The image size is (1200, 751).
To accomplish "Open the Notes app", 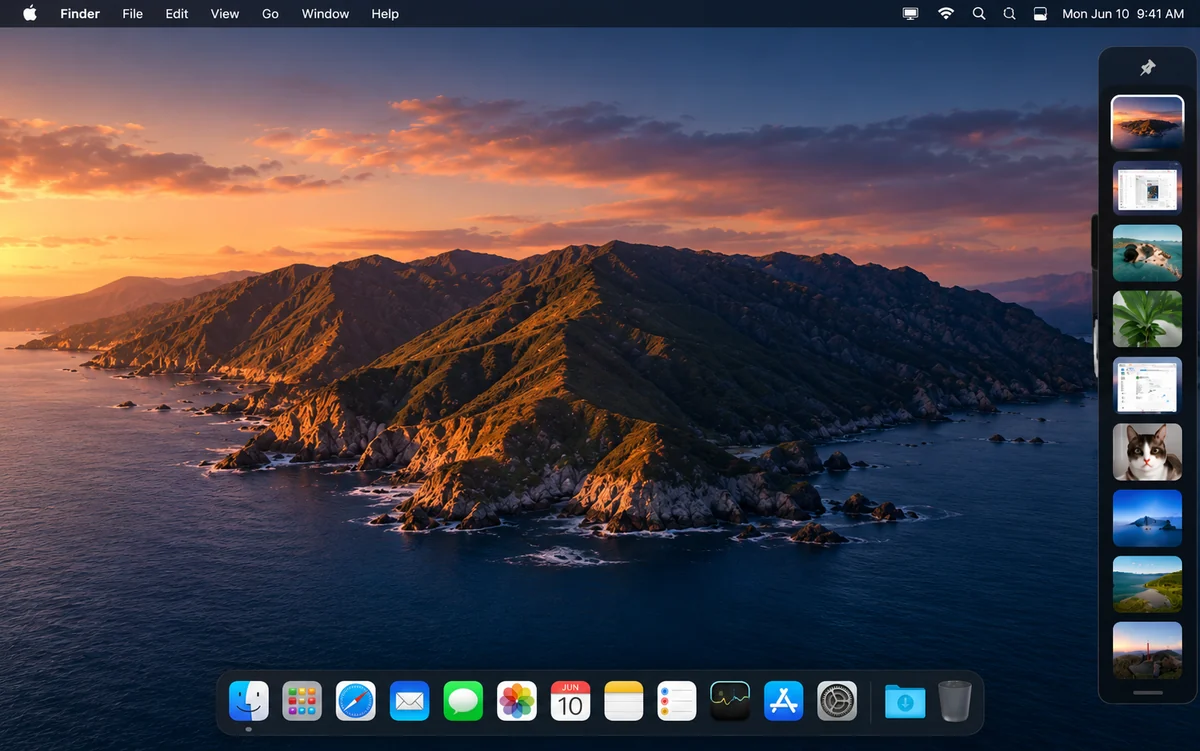I will pos(624,701).
